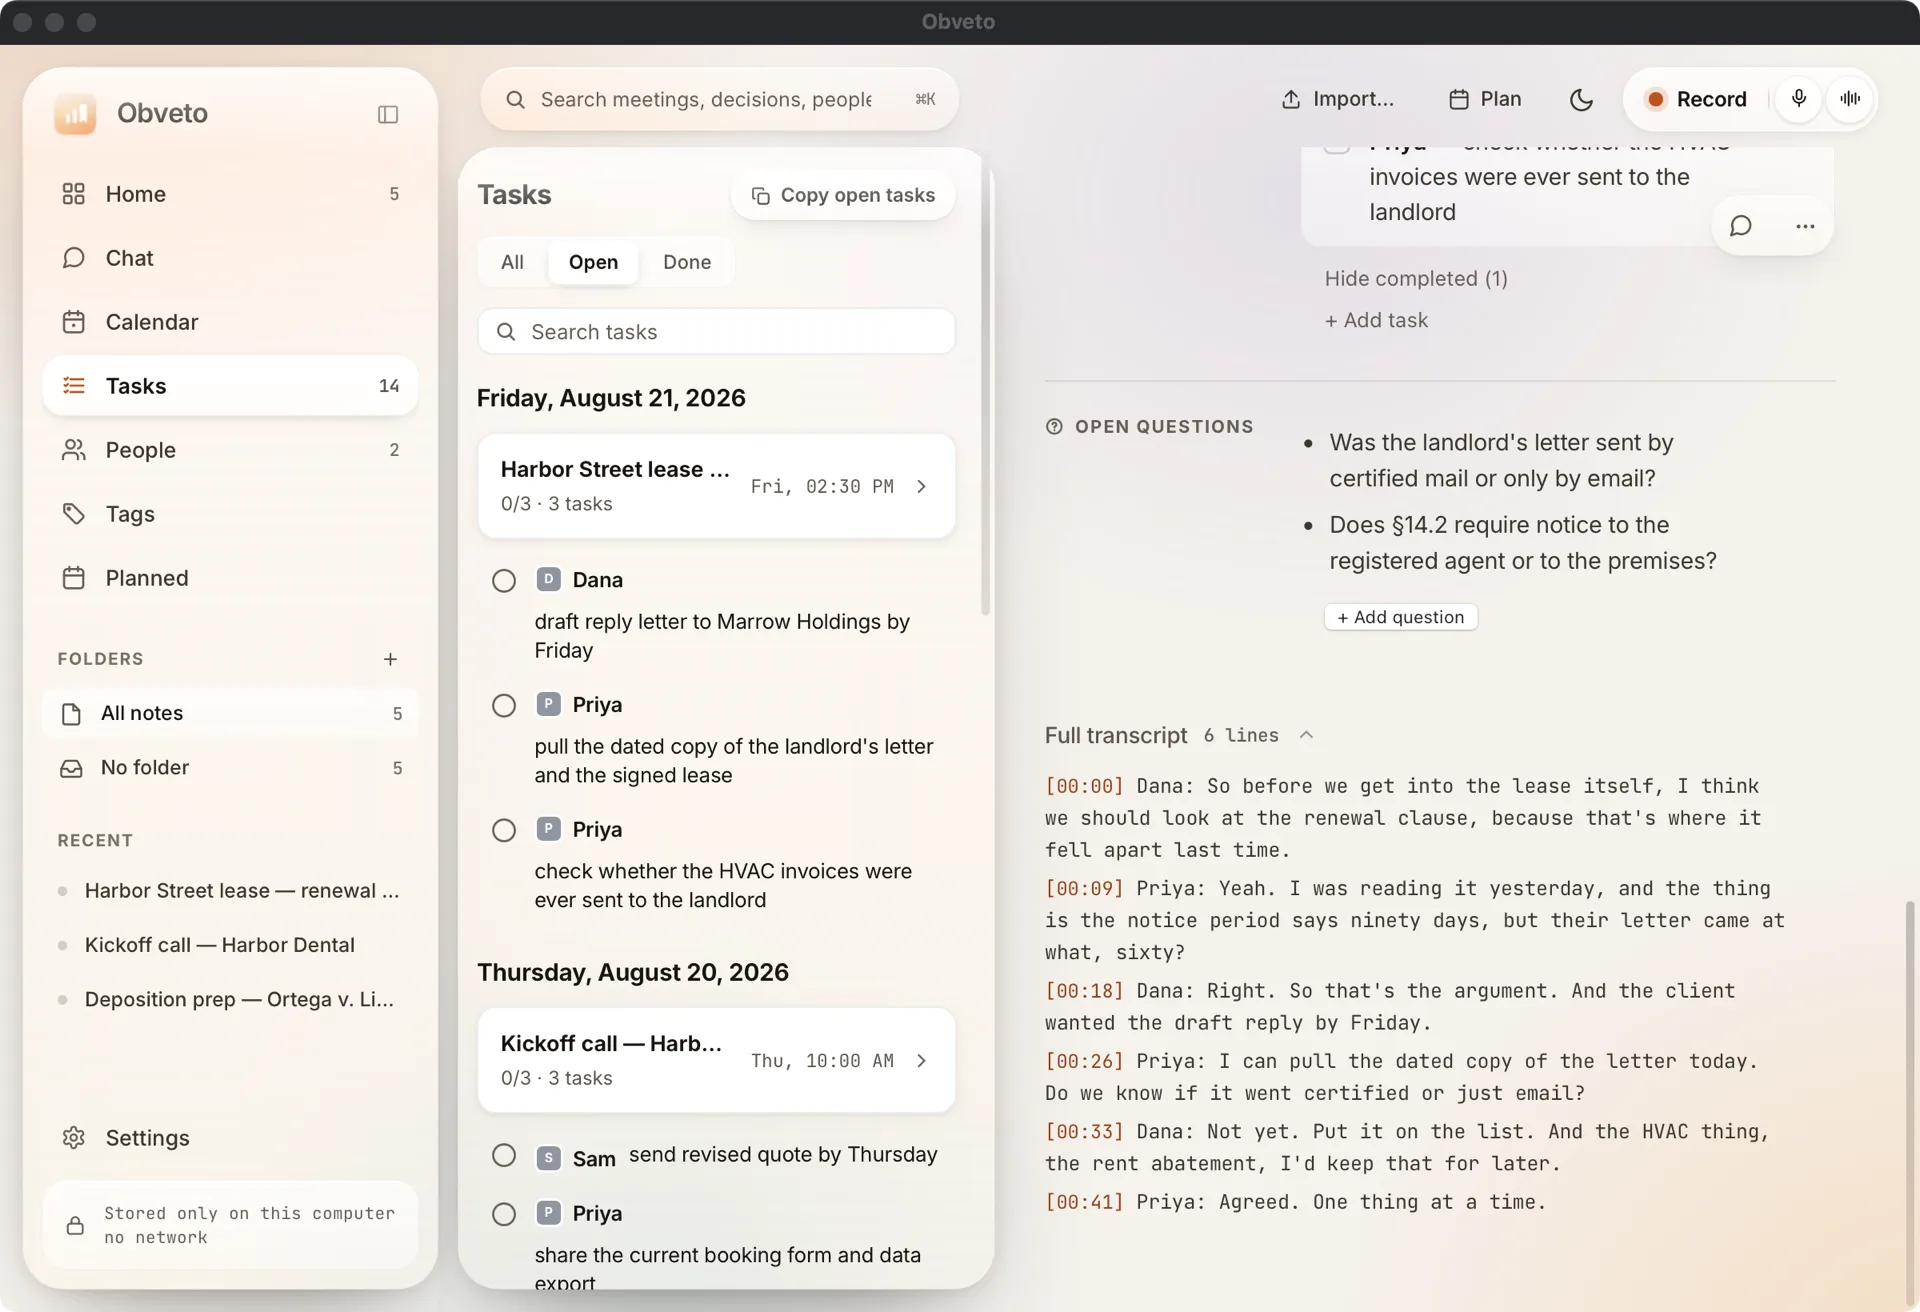This screenshot has height=1312, width=1920.
Task: Click Hide completed (1)
Action: click(x=1416, y=279)
